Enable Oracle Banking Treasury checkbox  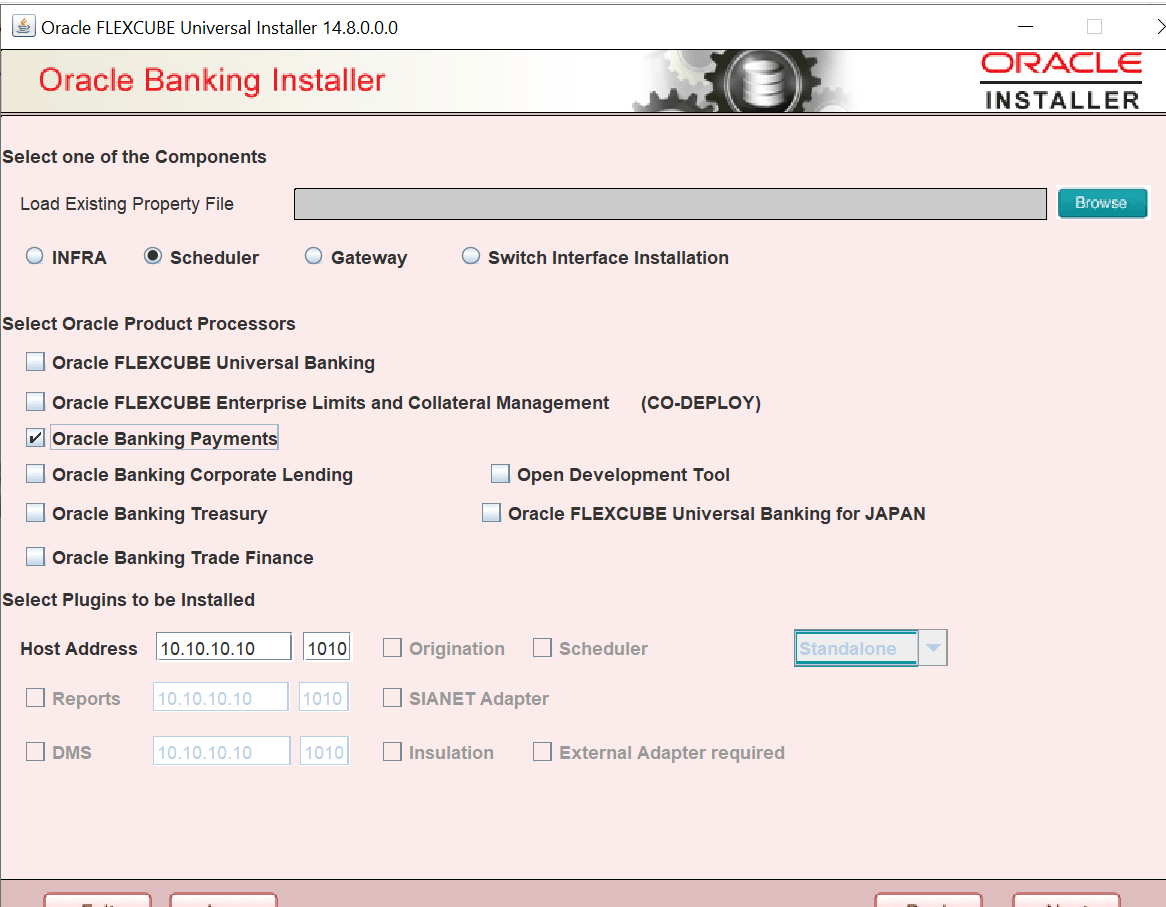pos(35,513)
